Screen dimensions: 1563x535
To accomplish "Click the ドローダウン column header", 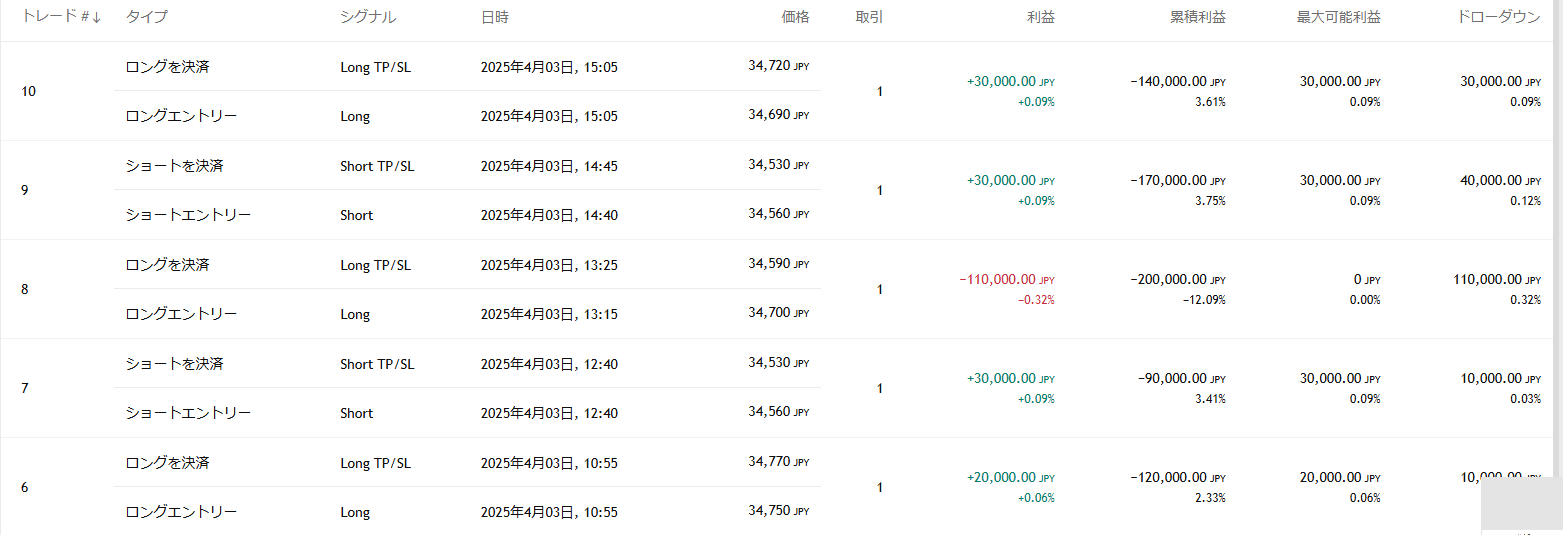I will (1498, 17).
